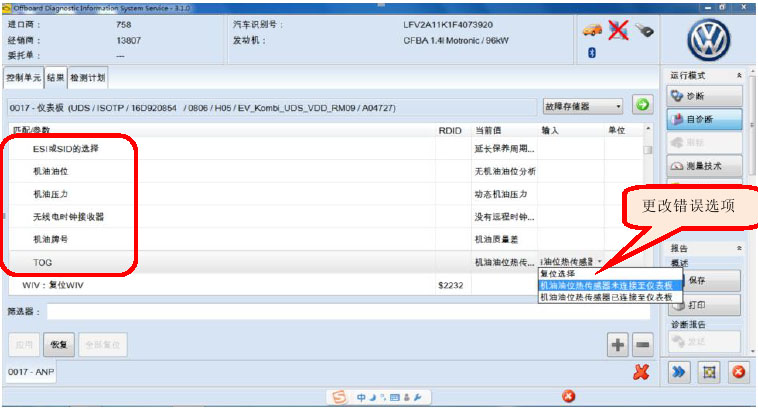Click the Volkswagen logo
The image size is (758, 409).
tap(708, 40)
